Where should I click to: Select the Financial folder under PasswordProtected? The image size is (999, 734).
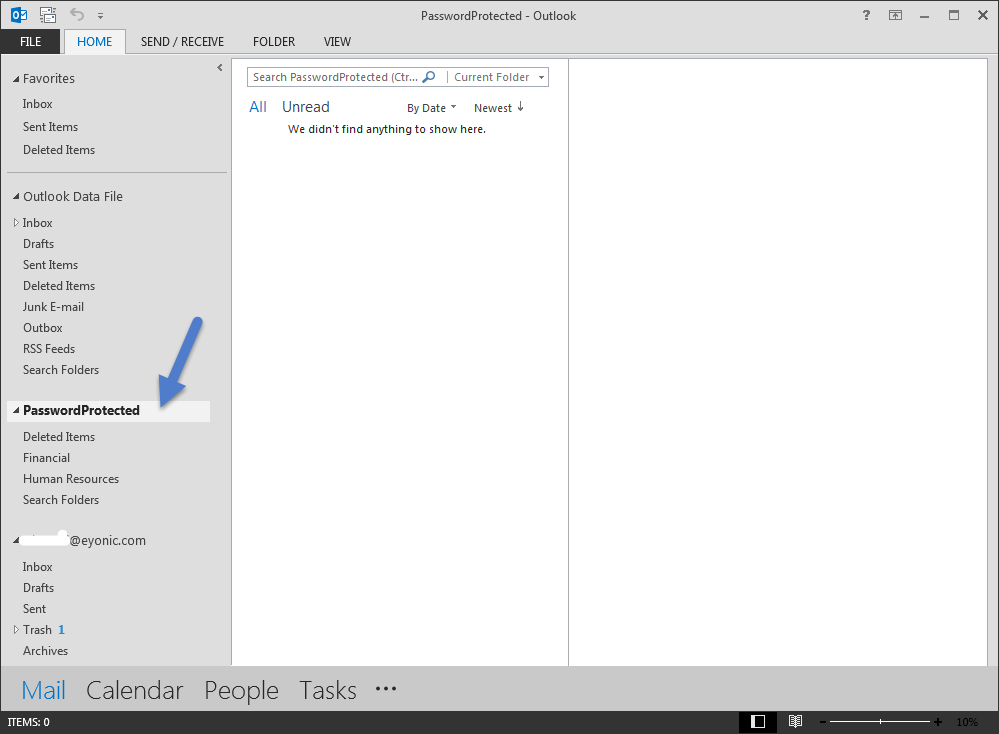pos(46,457)
